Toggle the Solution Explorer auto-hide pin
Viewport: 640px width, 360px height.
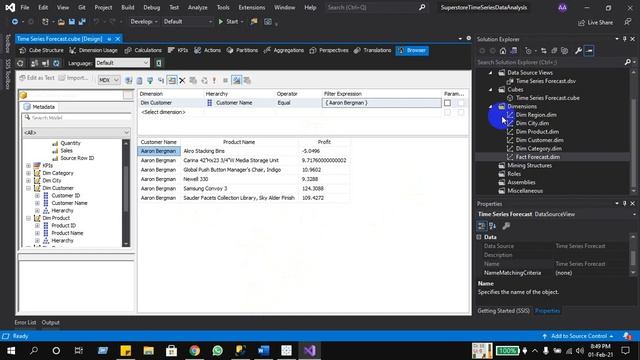pyautogui.click(x=624, y=39)
